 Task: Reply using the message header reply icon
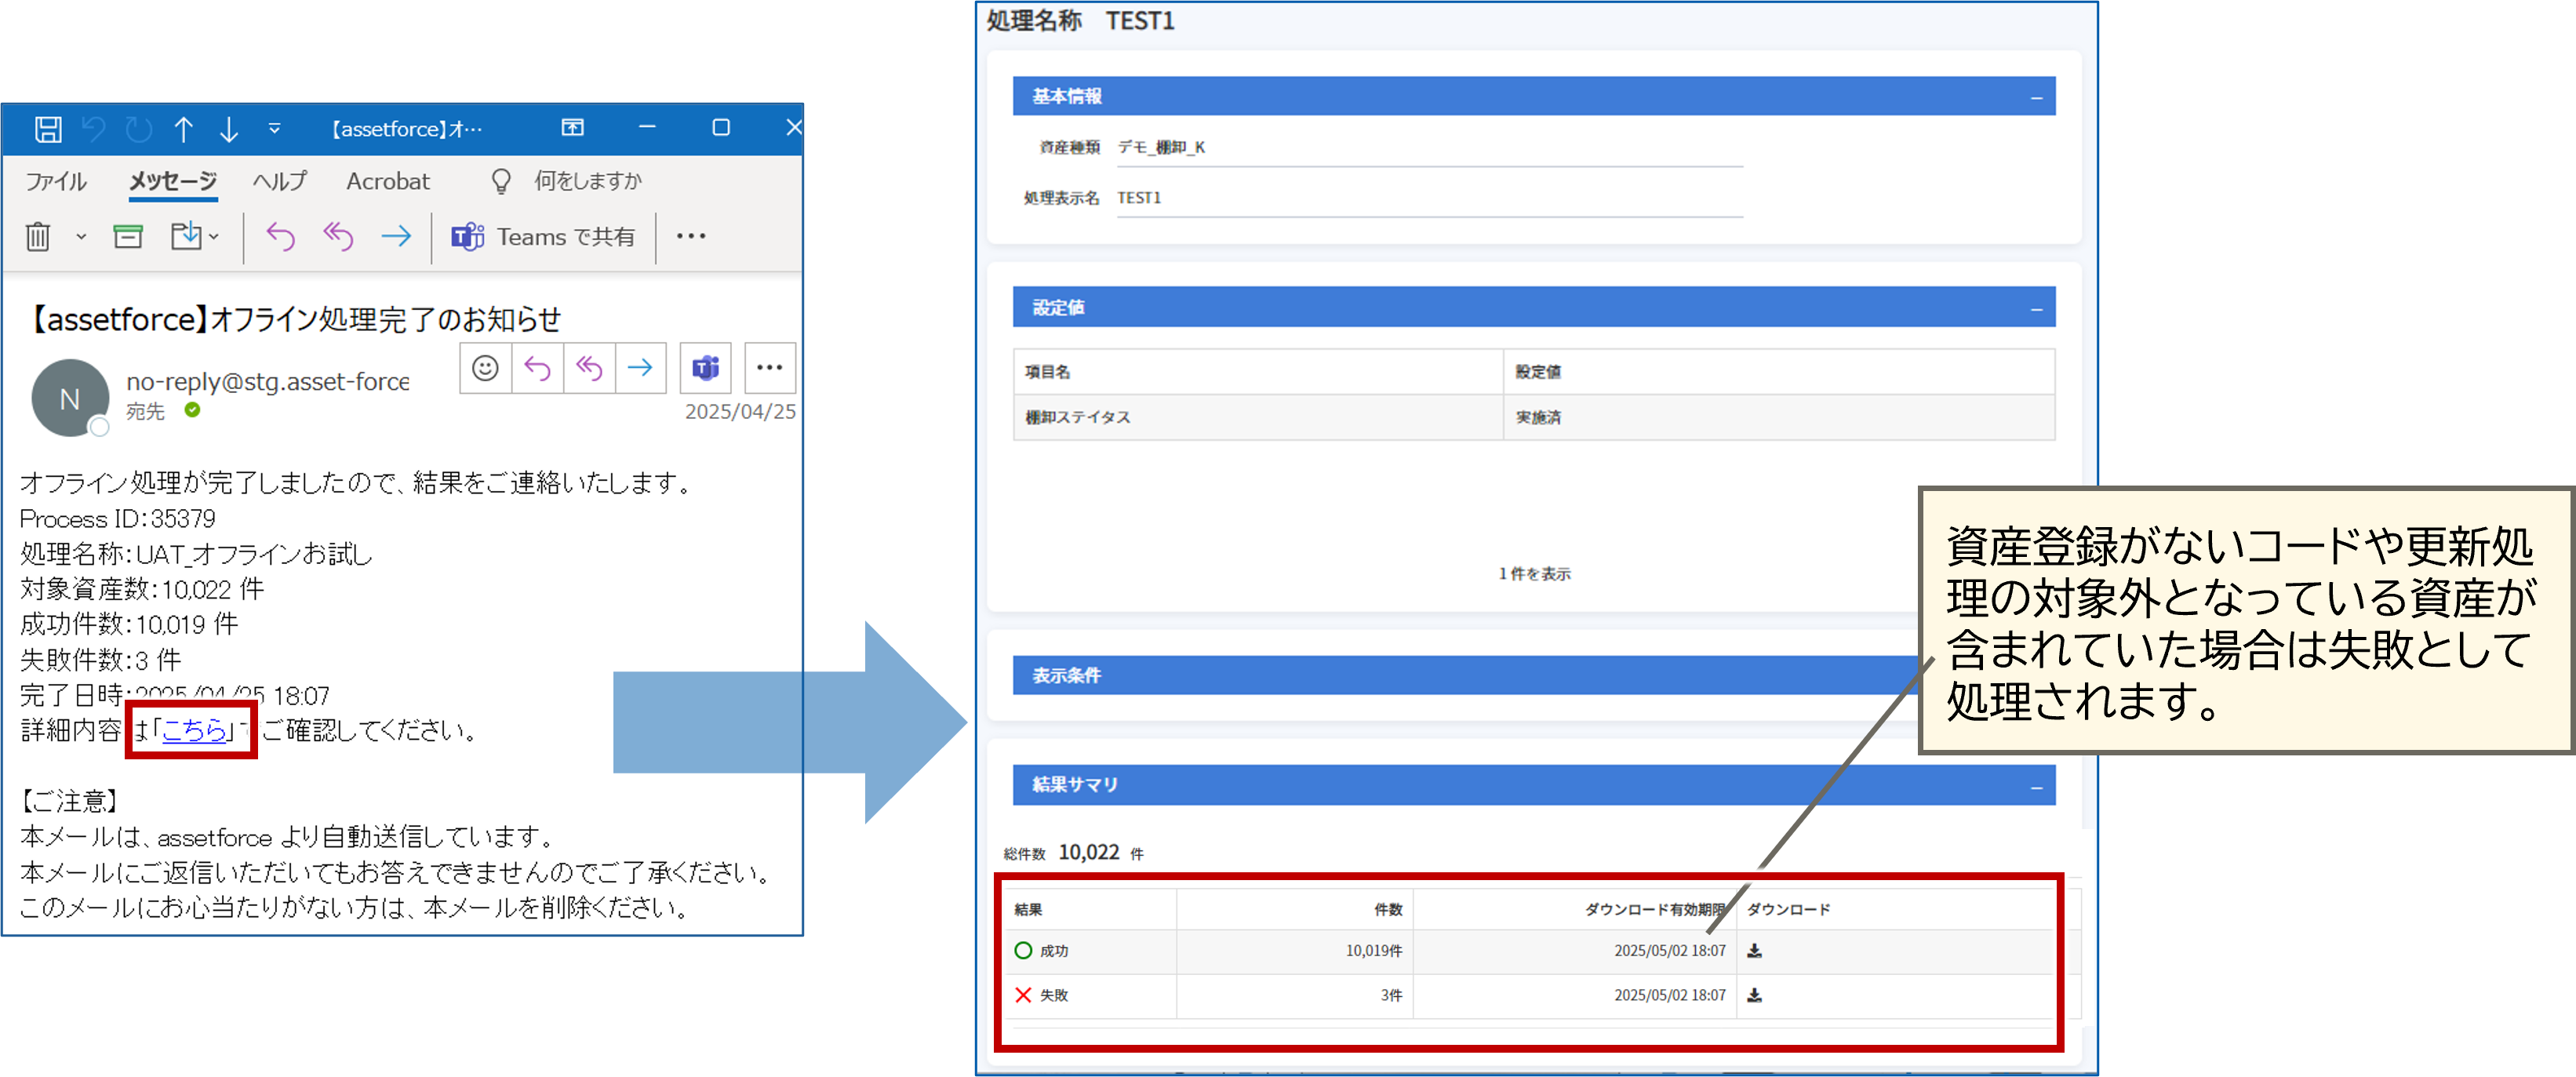[538, 368]
